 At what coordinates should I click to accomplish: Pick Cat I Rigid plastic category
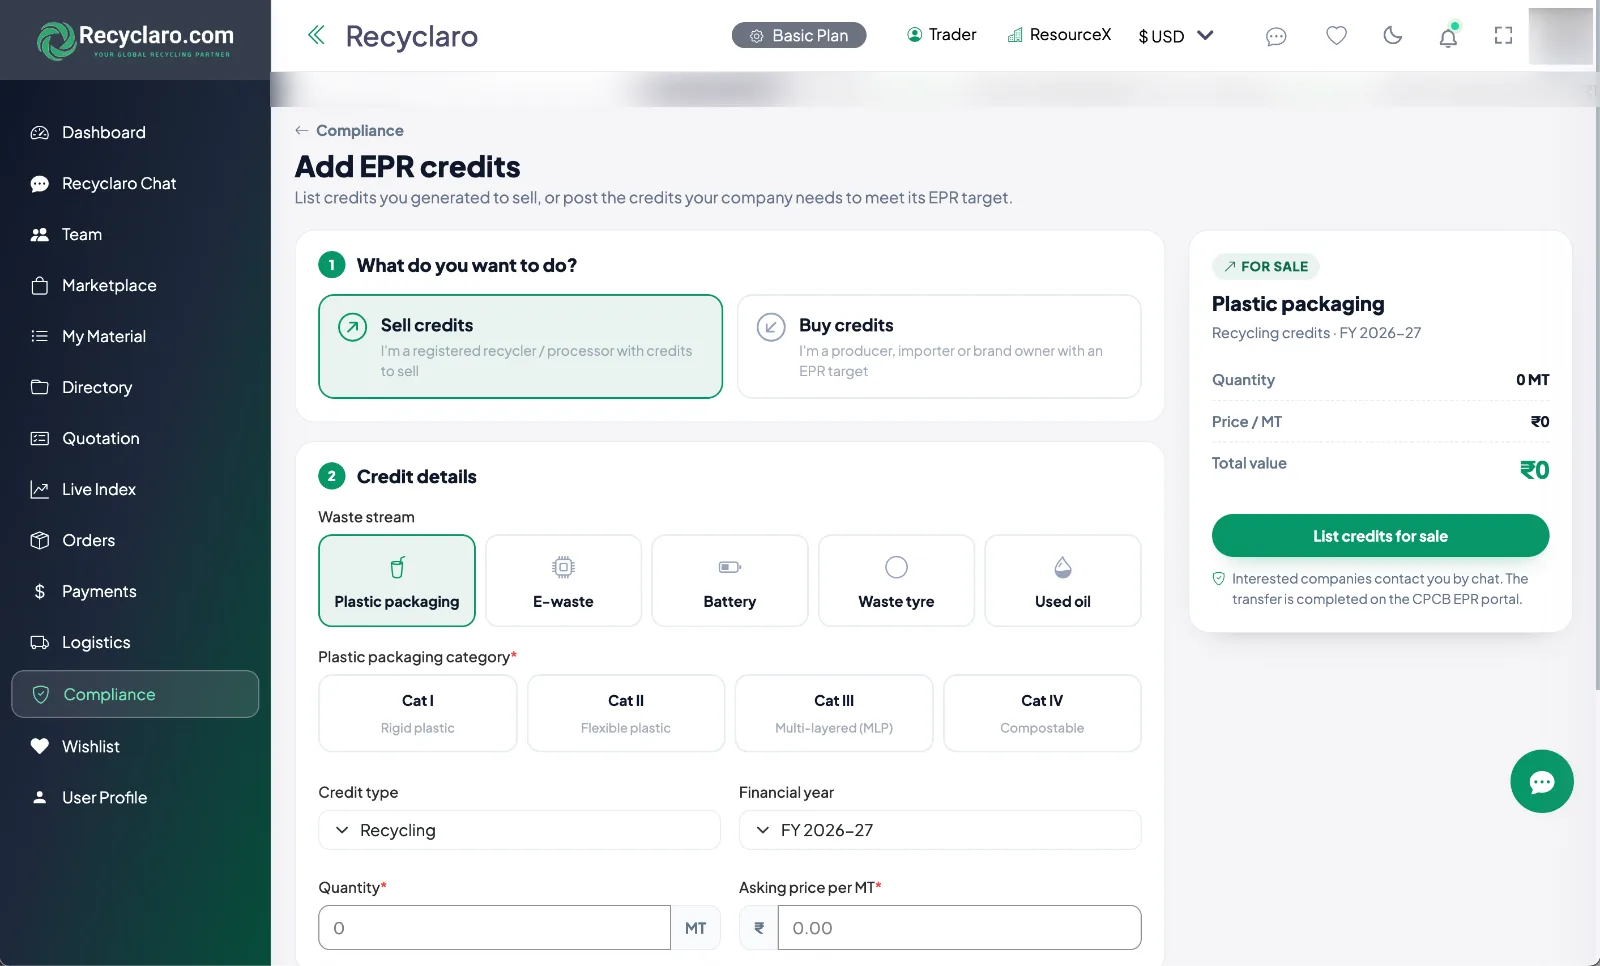(x=418, y=713)
